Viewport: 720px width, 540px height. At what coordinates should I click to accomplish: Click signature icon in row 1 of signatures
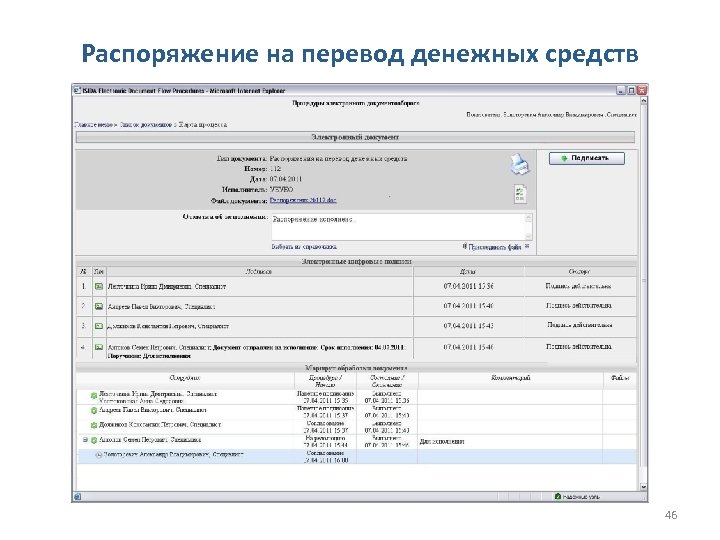point(99,287)
